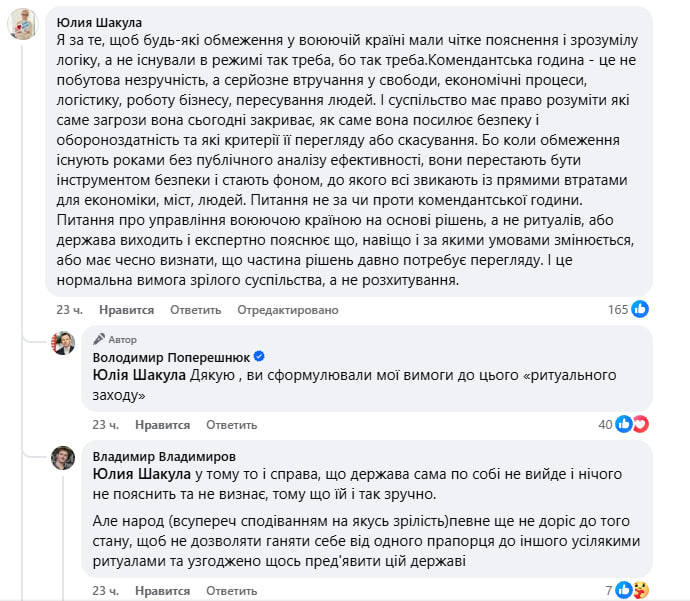The height and width of the screenshot is (601, 690).
Task: Open Владимир Владимиров's avatar
Action: pos(64,458)
